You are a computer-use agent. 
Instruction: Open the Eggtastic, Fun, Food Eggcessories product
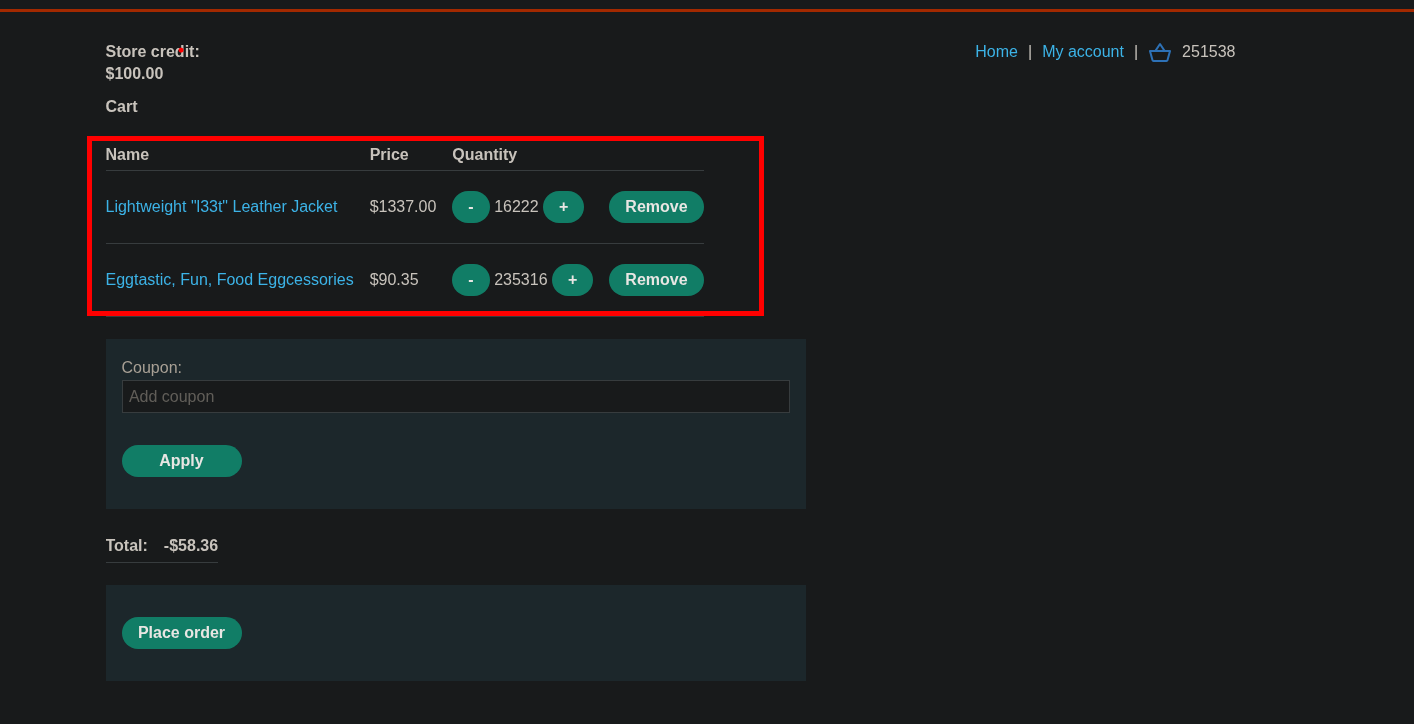coord(229,280)
